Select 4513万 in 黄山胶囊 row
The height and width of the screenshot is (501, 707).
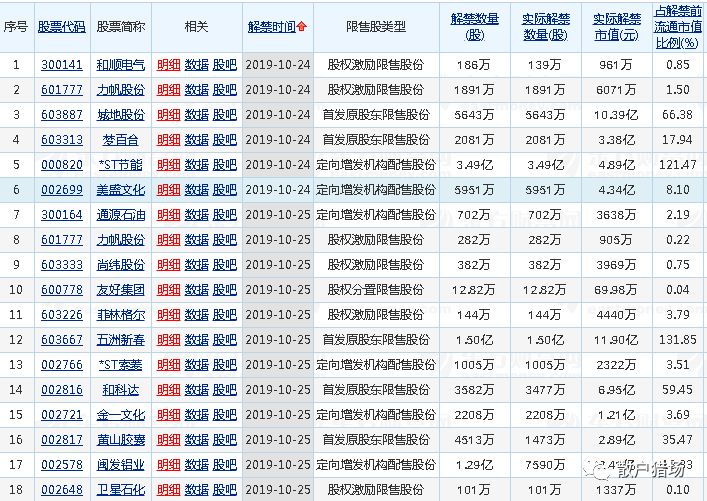click(474, 440)
